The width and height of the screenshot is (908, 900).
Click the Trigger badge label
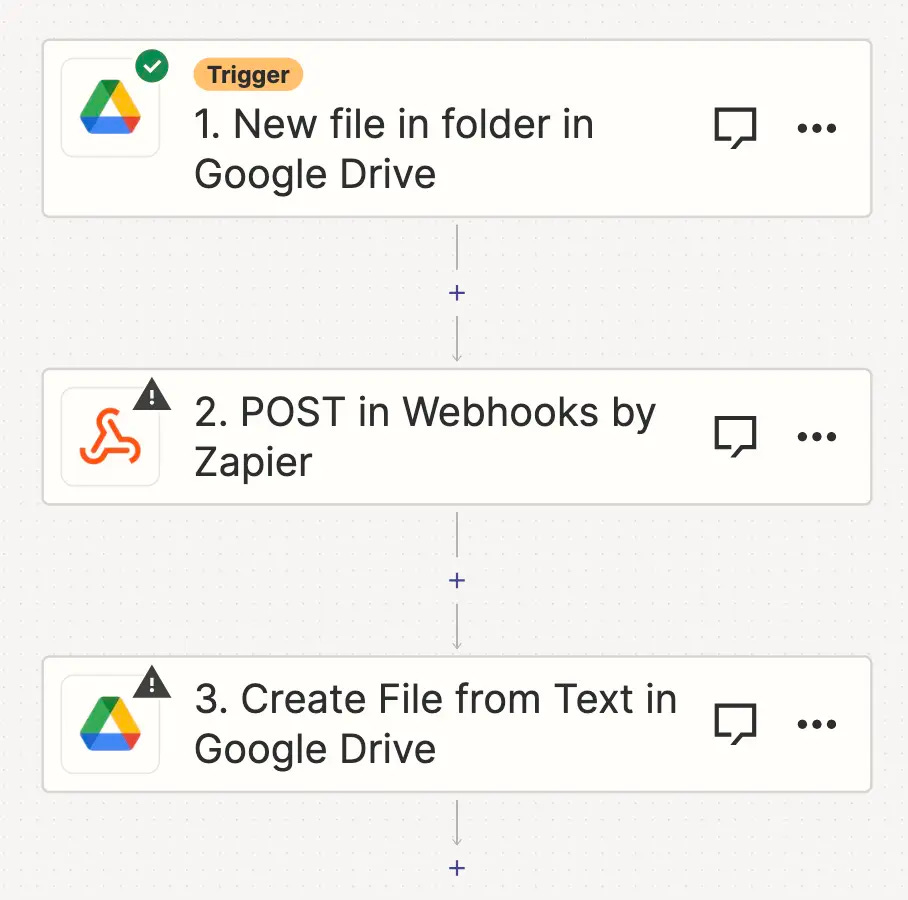point(248,75)
